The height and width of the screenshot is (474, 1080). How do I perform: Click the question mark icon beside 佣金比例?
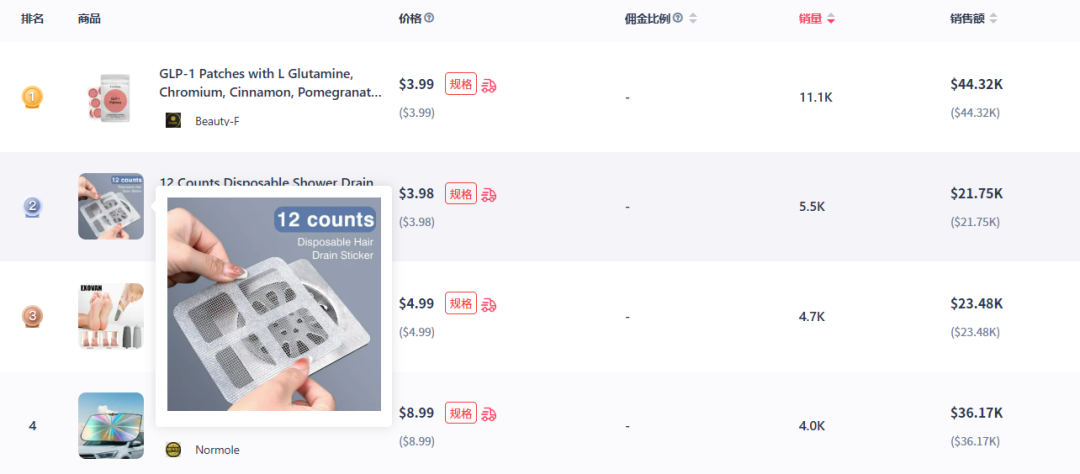[678, 18]
